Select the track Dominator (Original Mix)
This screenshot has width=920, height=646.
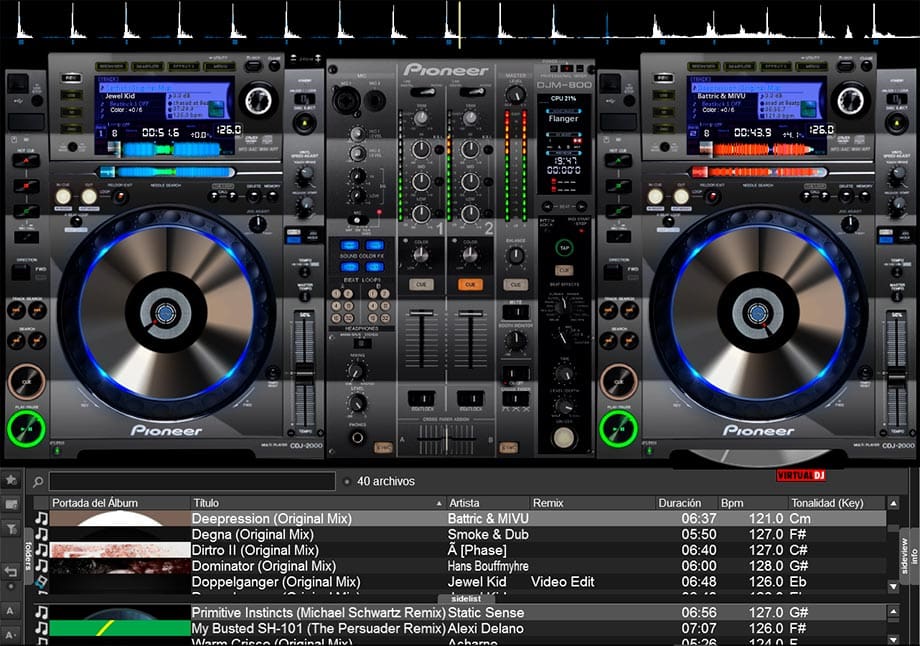point(460,566)
